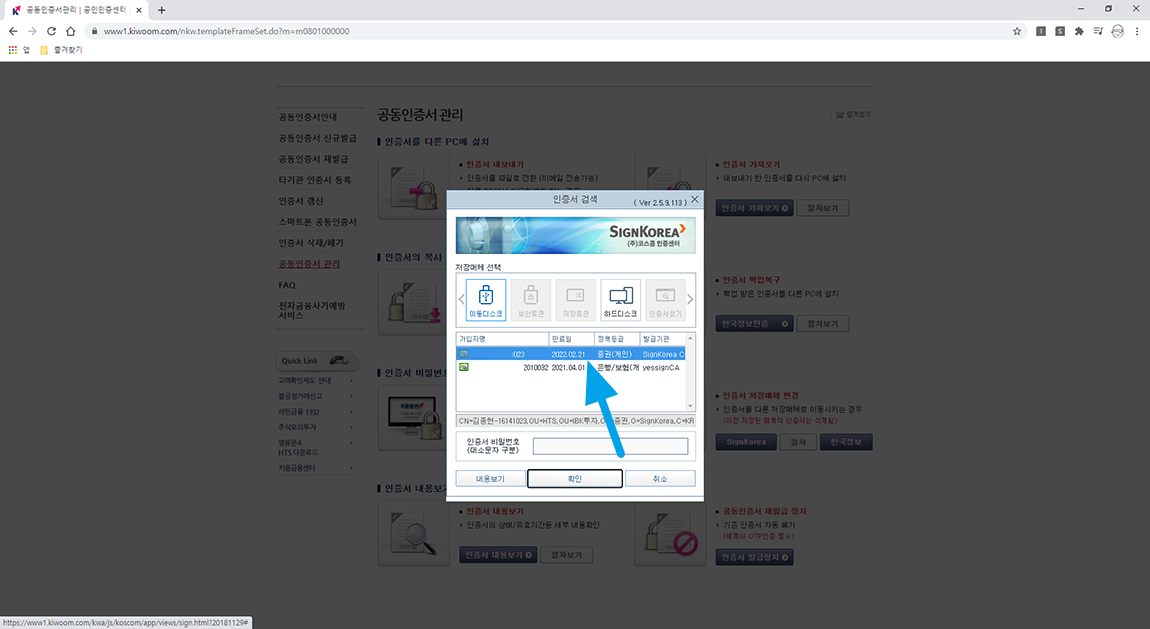Click the 키움증권 monitor image
The height and width of the screenshot is (629, 1150).
pos(414,418)
